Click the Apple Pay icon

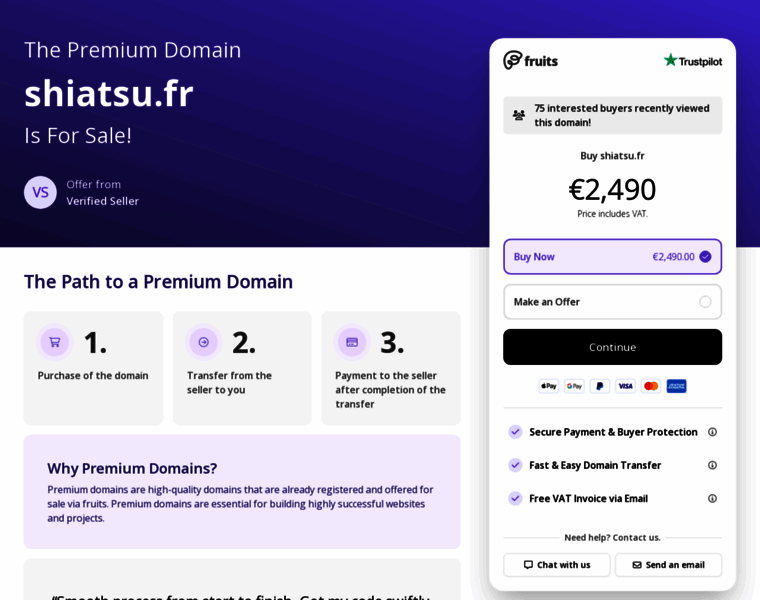pyautogui.click(x=548, y=386)
